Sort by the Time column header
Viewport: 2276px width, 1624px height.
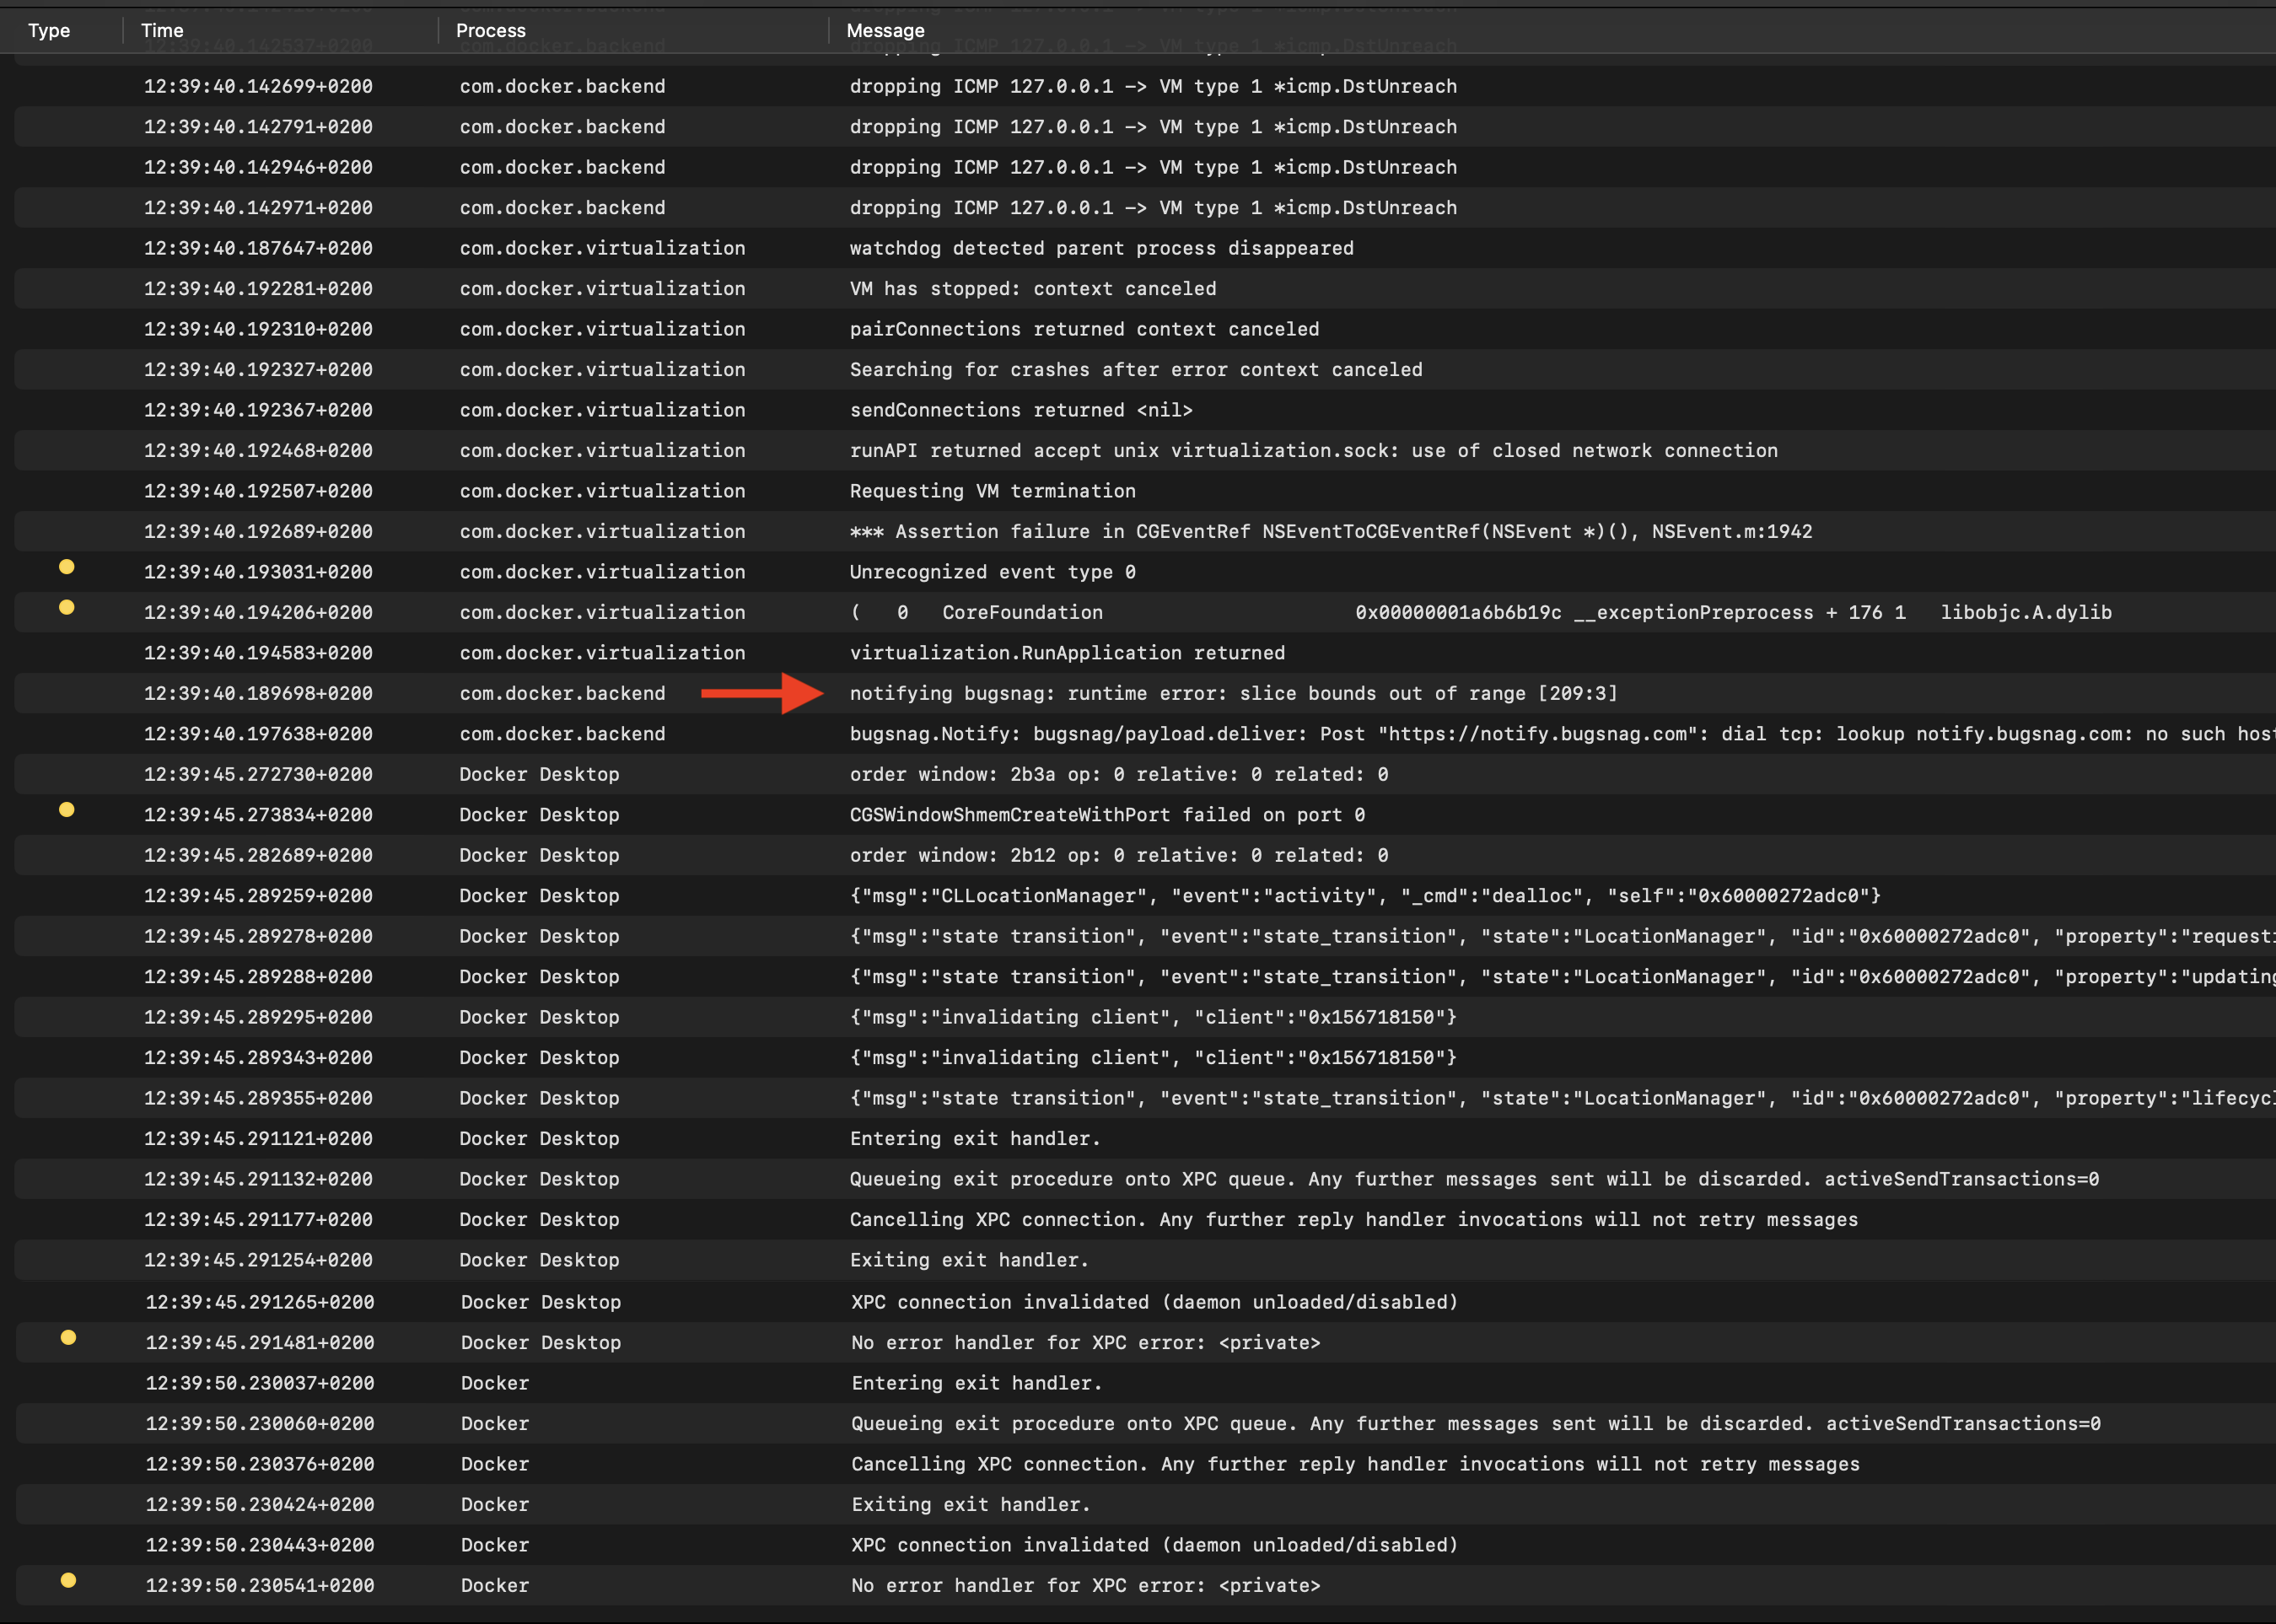162,30
